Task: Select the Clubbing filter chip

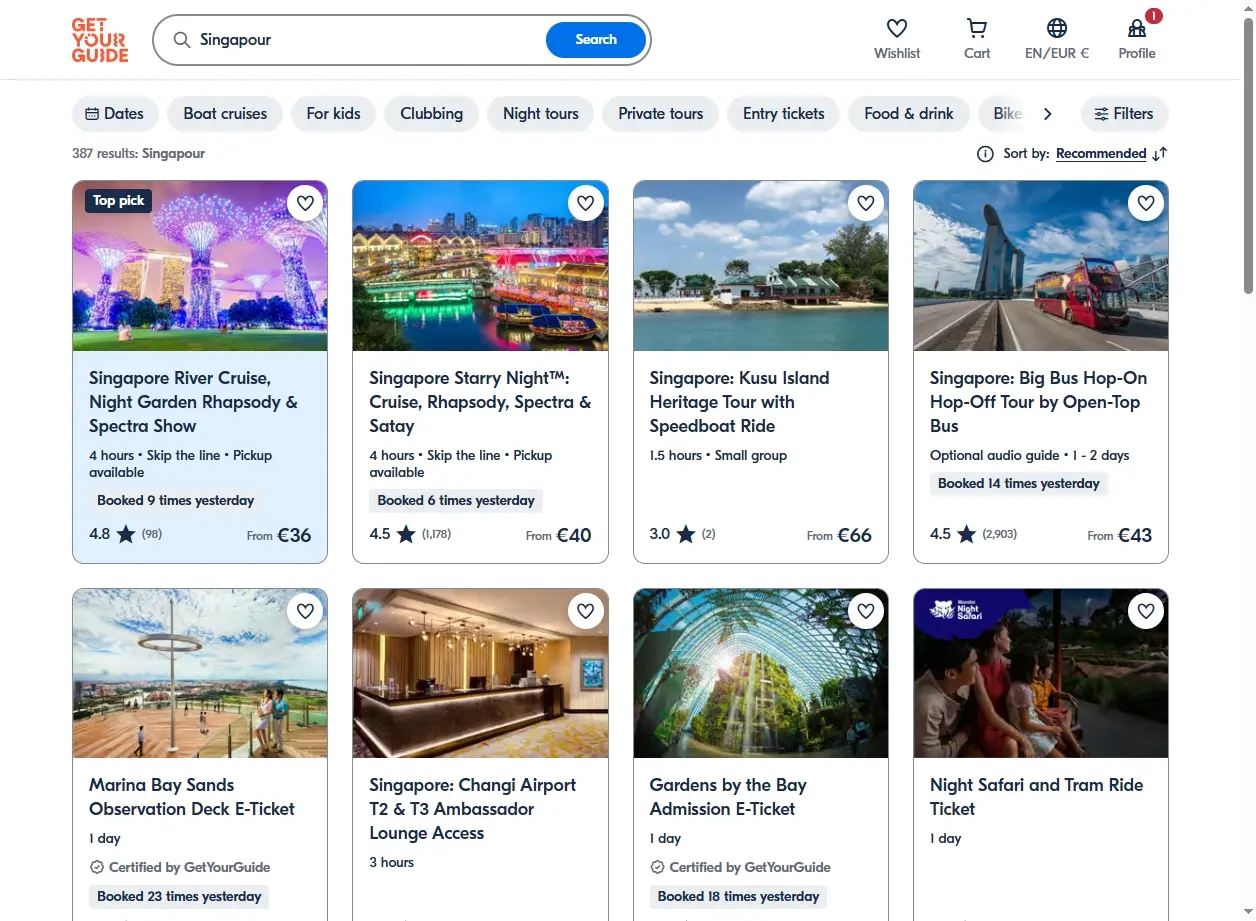Action: (x=431, y=114)
